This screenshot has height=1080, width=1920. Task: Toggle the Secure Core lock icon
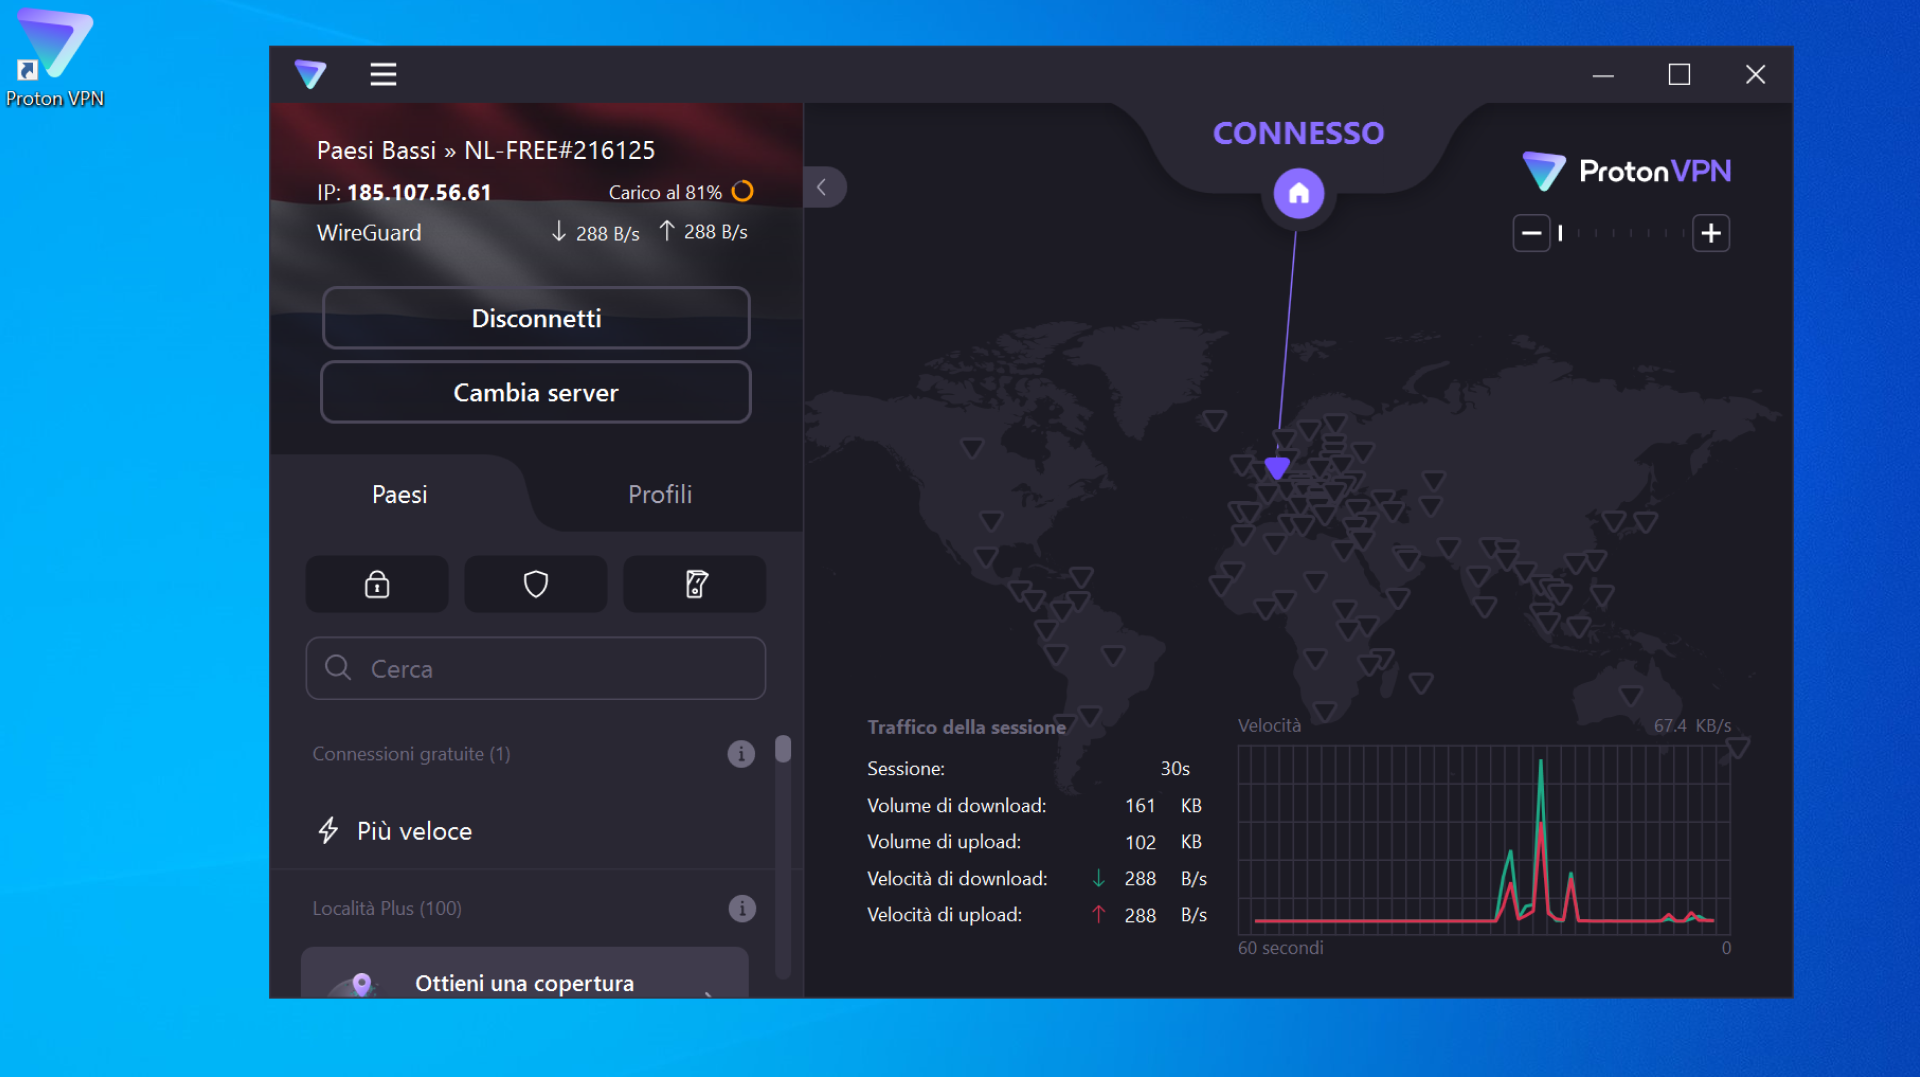click(x=377, y=584)
